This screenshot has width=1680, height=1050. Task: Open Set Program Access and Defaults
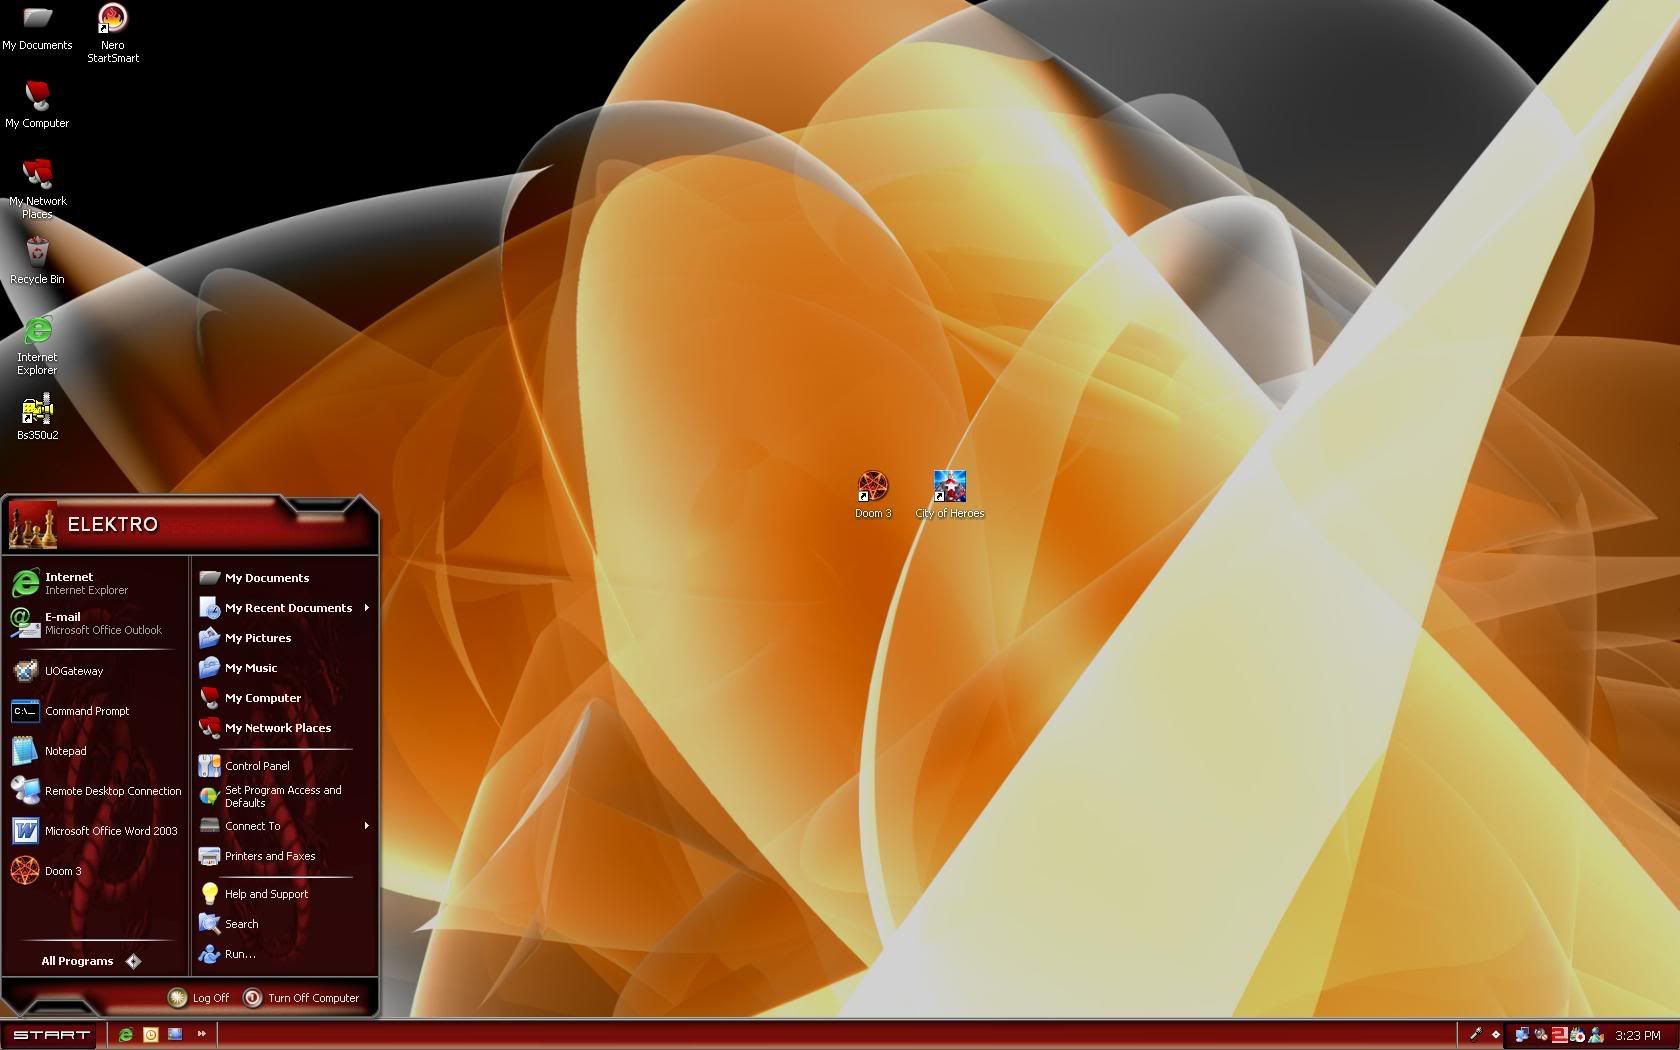coord(284,796)
